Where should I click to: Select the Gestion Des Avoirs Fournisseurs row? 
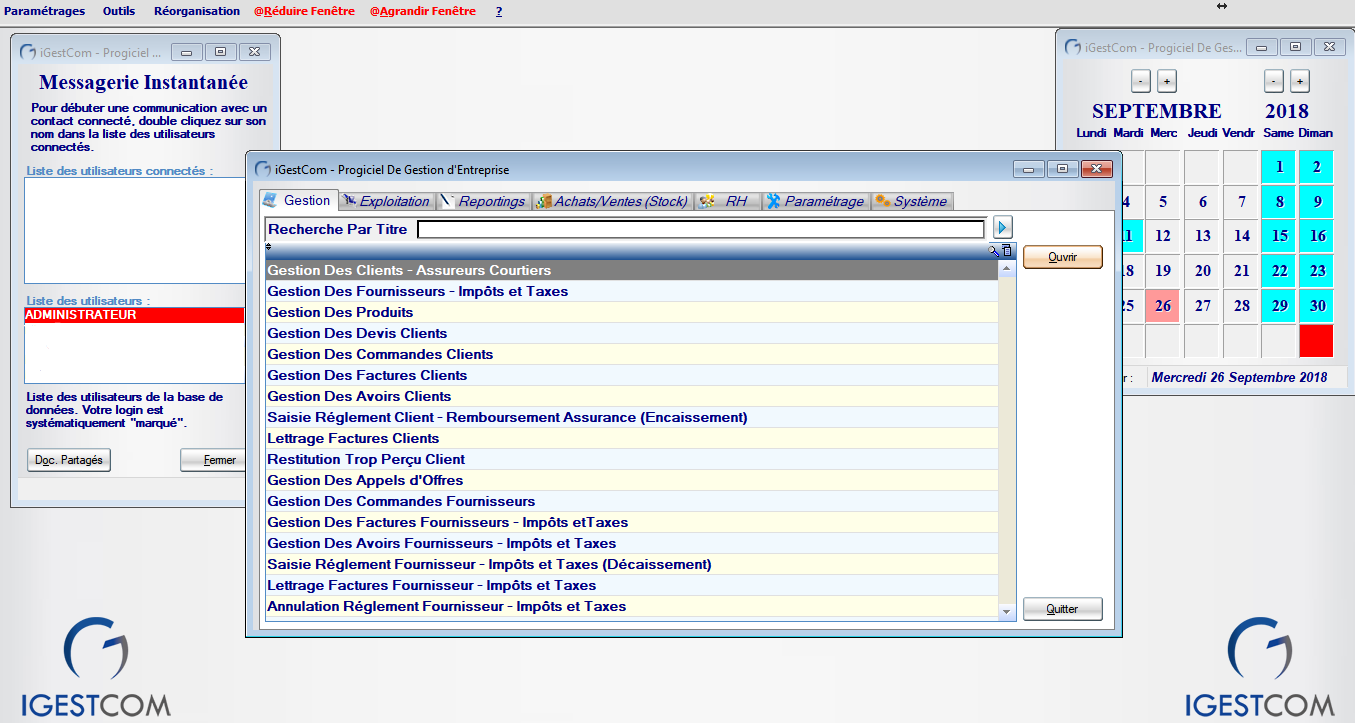(631, 543)
